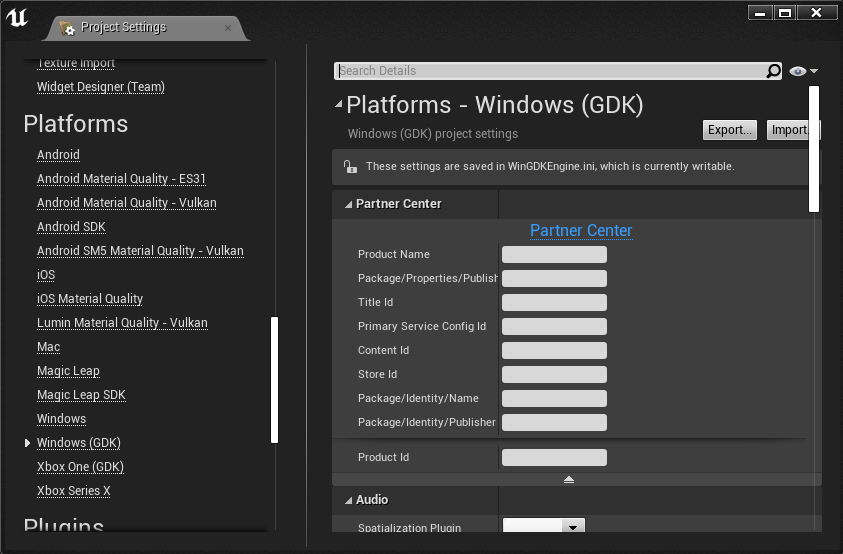Click the Package/Identity/Name input field
843x554 pixels.
coord(554,399)
